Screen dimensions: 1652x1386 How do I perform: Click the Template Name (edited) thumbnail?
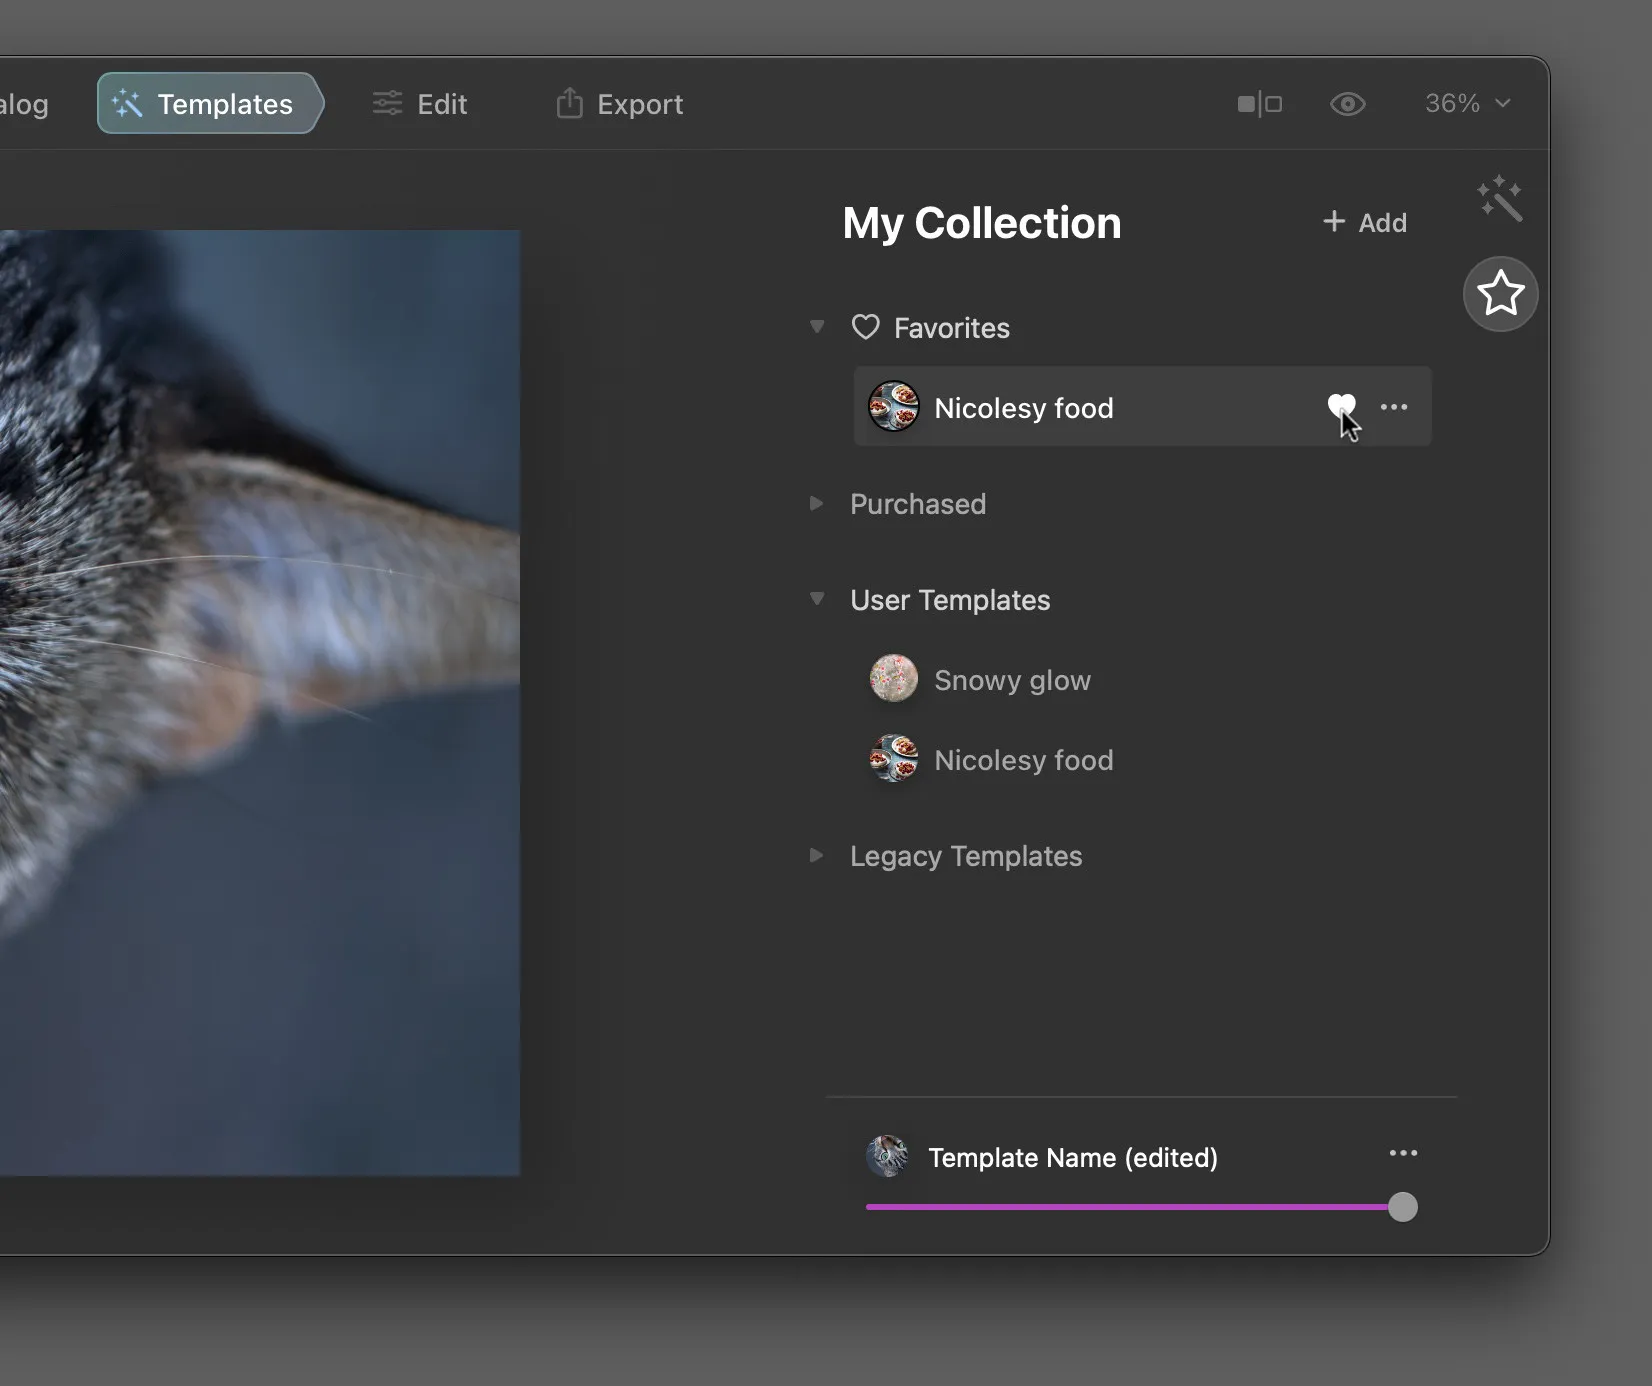pyautogui.click(x=887, y=1156)
